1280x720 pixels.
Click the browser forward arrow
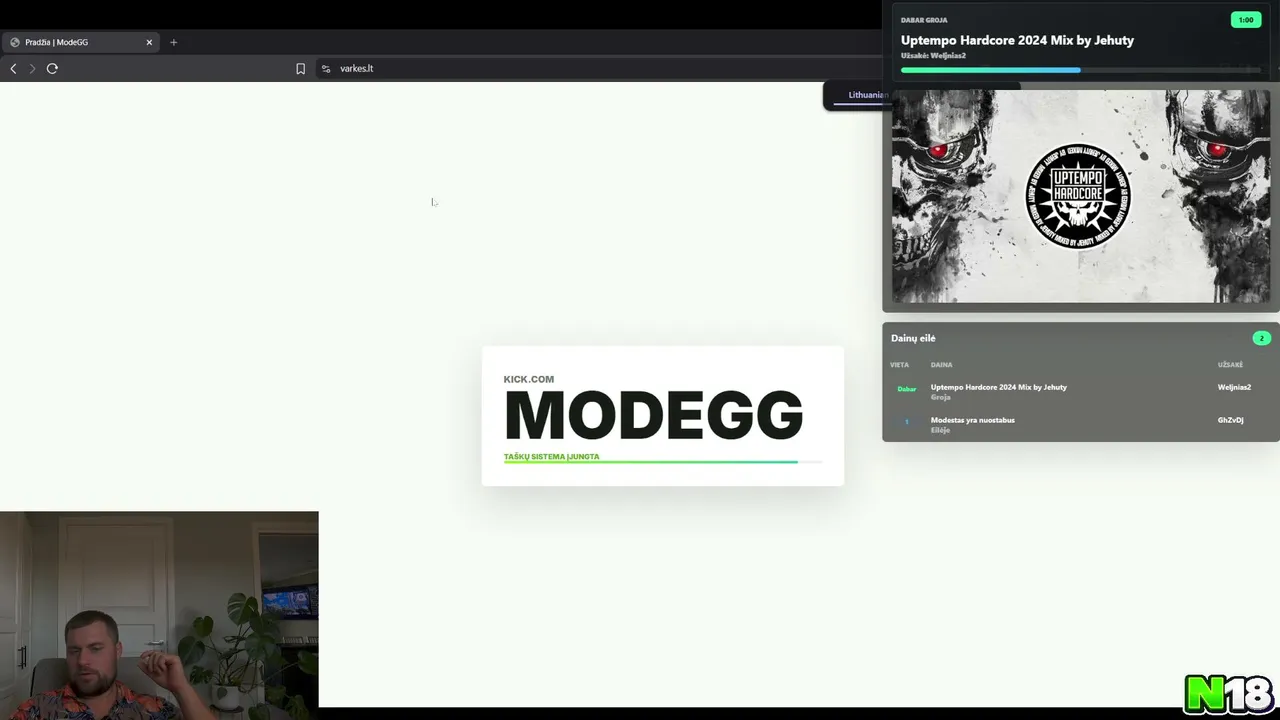32,68
